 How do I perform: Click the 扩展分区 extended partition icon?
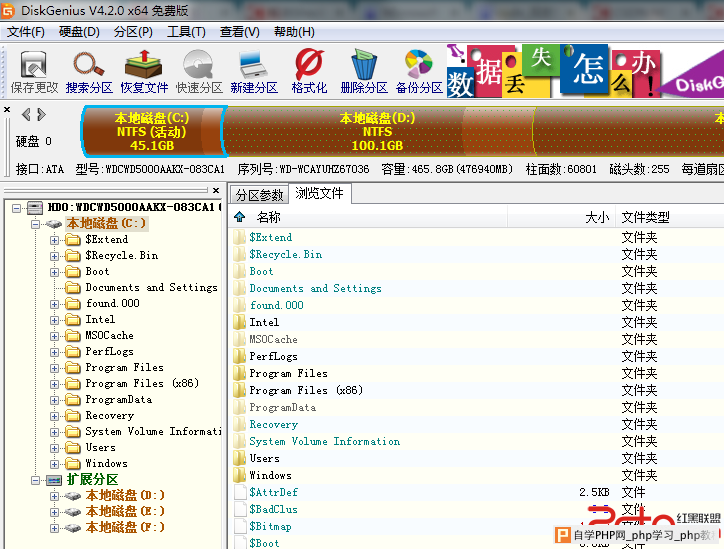[54, 480]
